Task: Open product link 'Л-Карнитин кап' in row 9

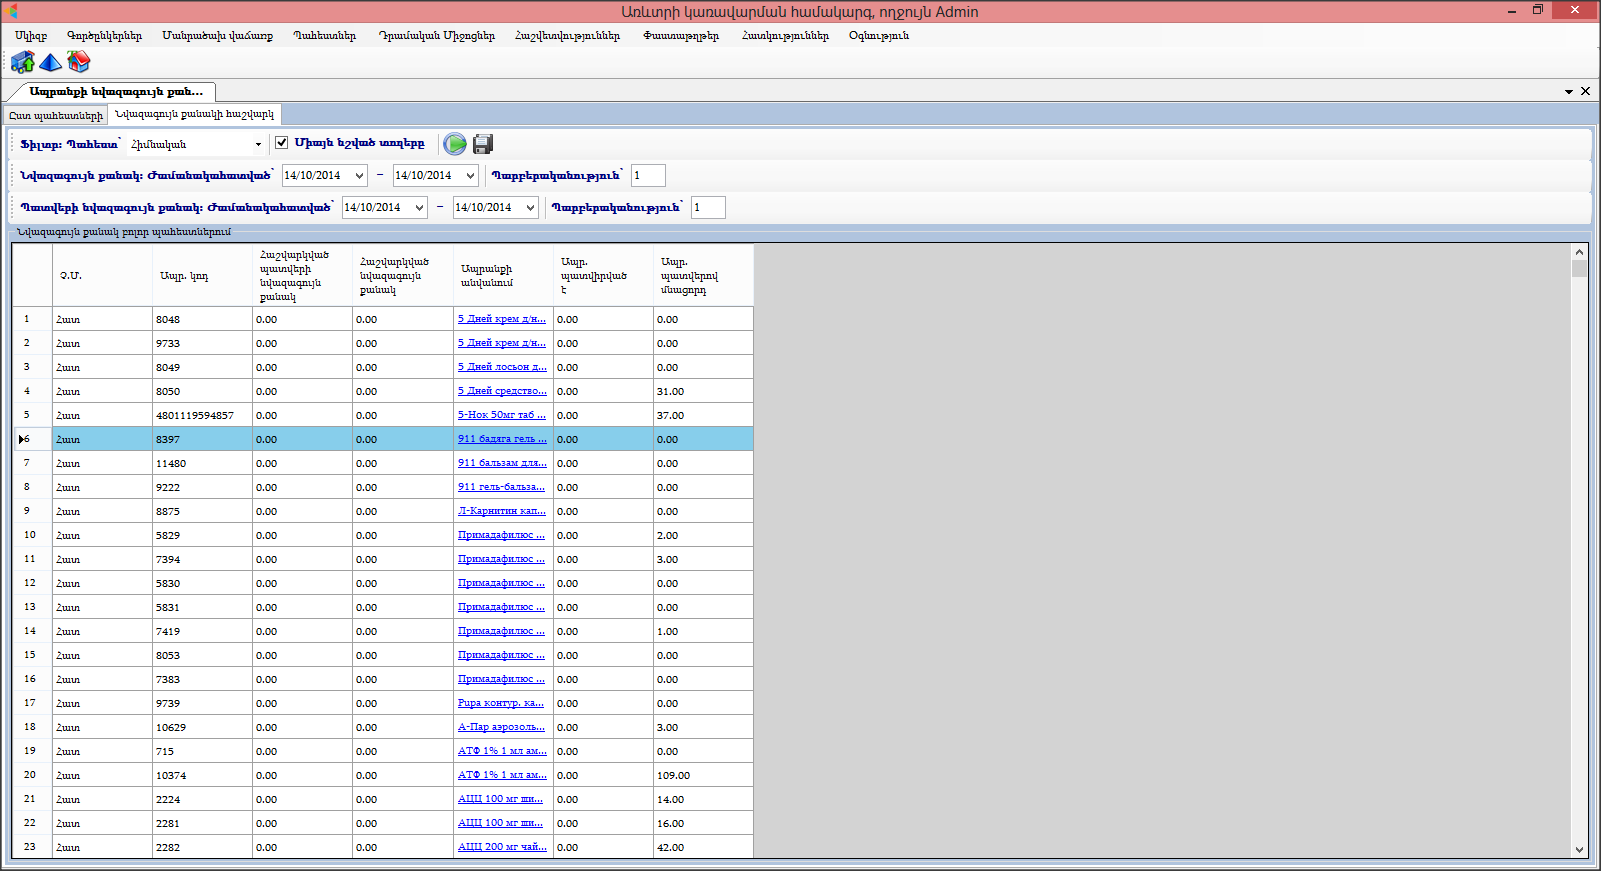Action: click(x=502, y=511)
